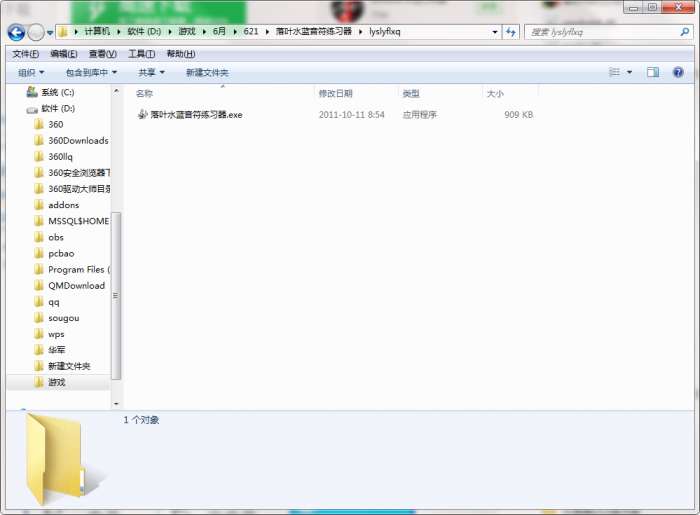The image size is (700, 515).
Task: Select the addons folder in tree
Action: click(x=63, y=205)
